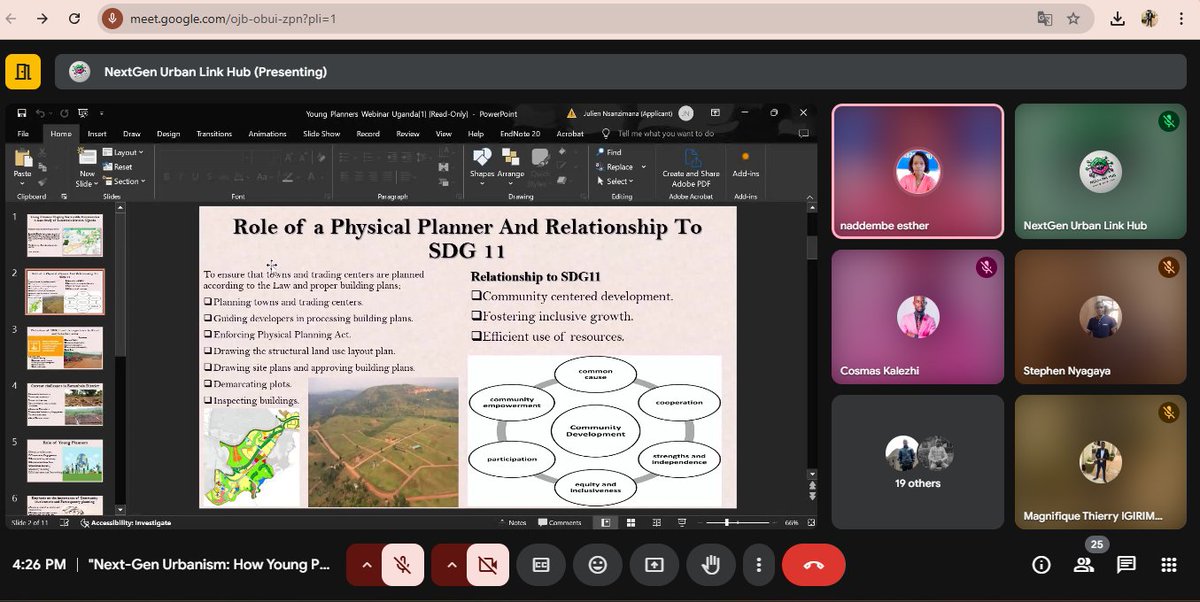Open the EndNote 20 ribbon tab
The width and height of the screenshot is (1200, 602).
(x=520, y=133)
